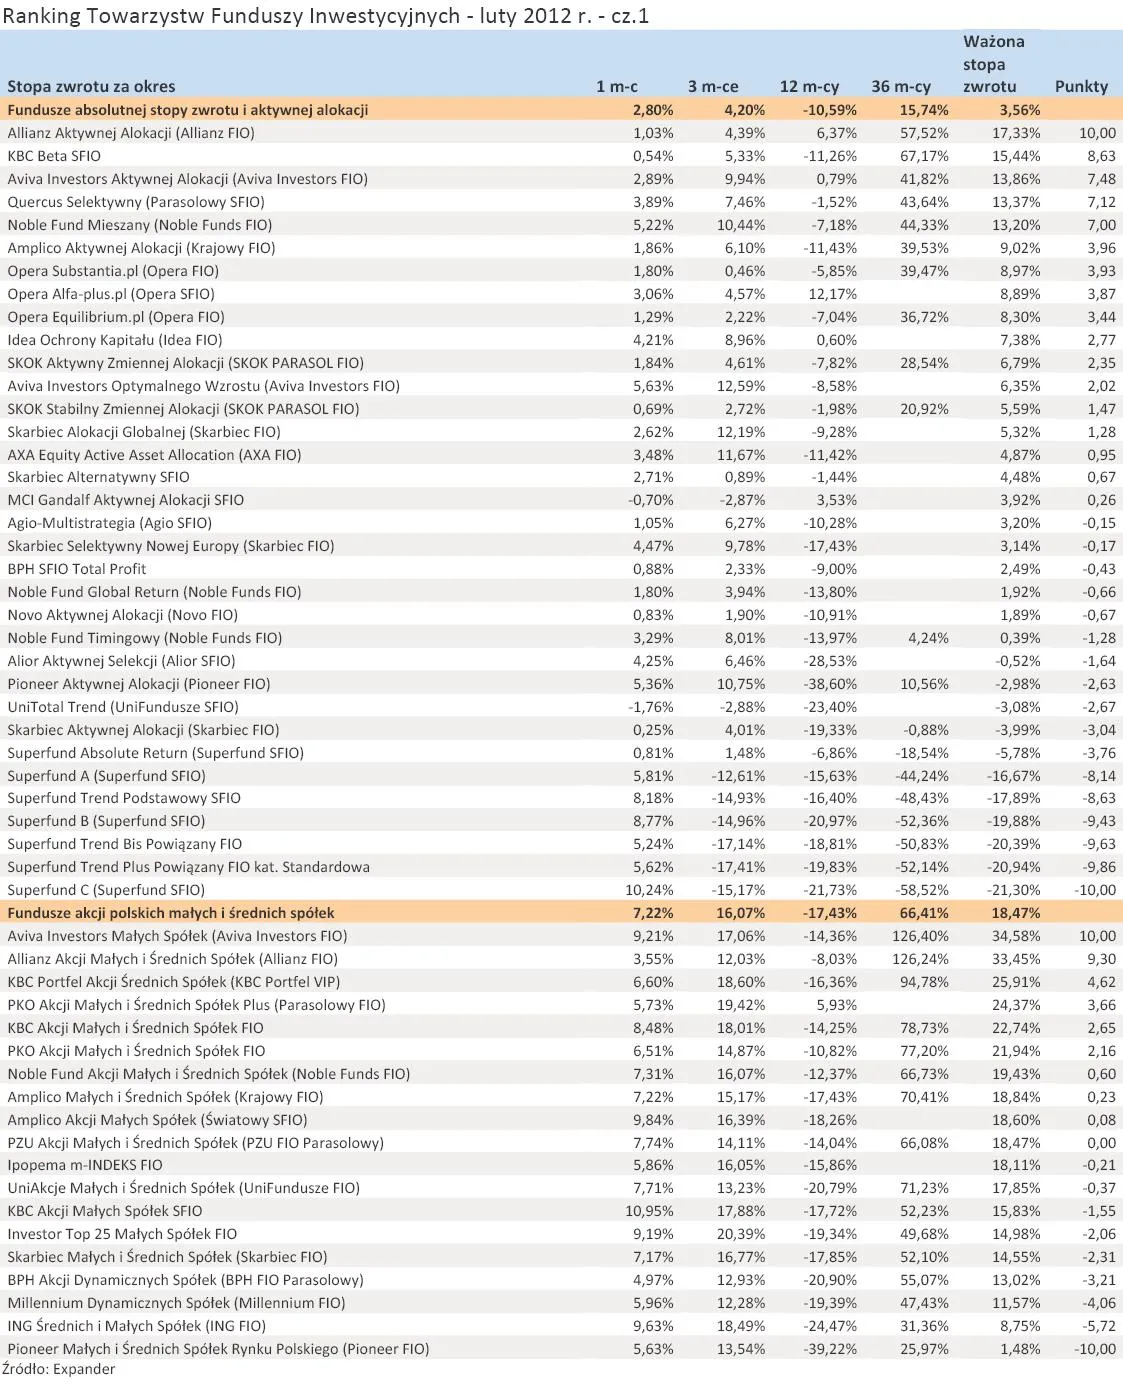Select the 'Ważona stopa zwrotu' column header
The image size is (1123, 1385).
[994, 64]
